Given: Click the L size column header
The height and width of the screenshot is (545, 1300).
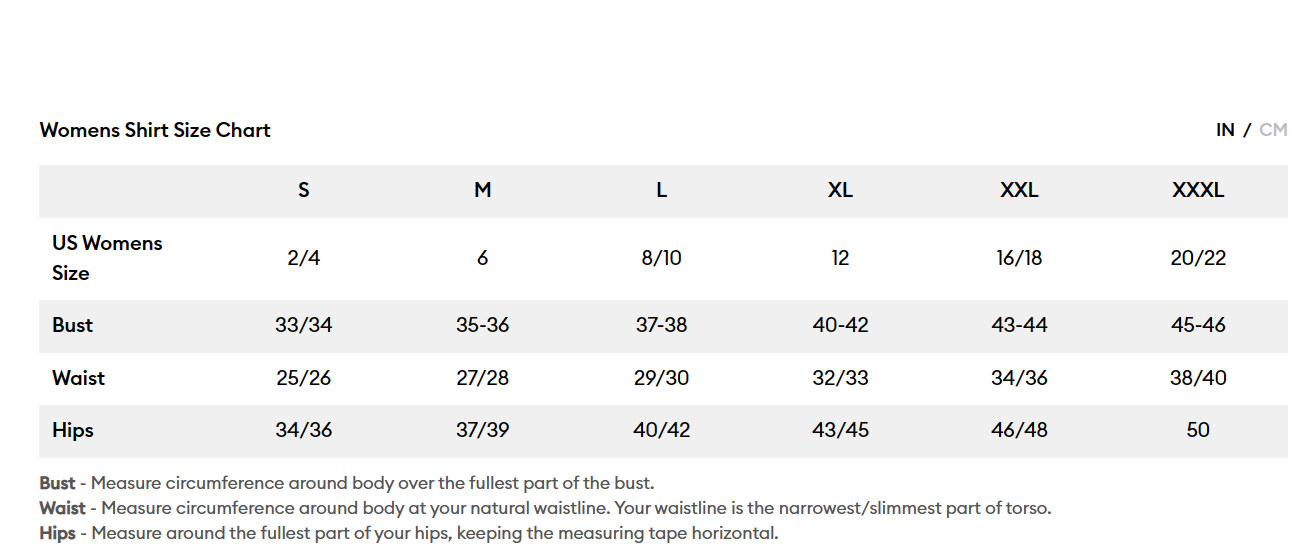Looking at the screenshot, I should click(662, 190).
